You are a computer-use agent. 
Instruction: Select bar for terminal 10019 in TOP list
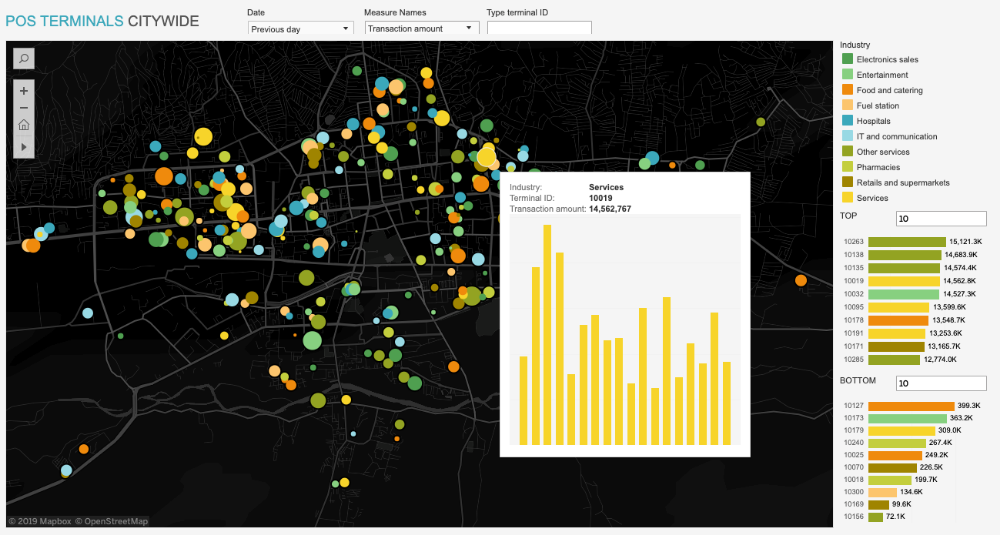click(905, 282)
